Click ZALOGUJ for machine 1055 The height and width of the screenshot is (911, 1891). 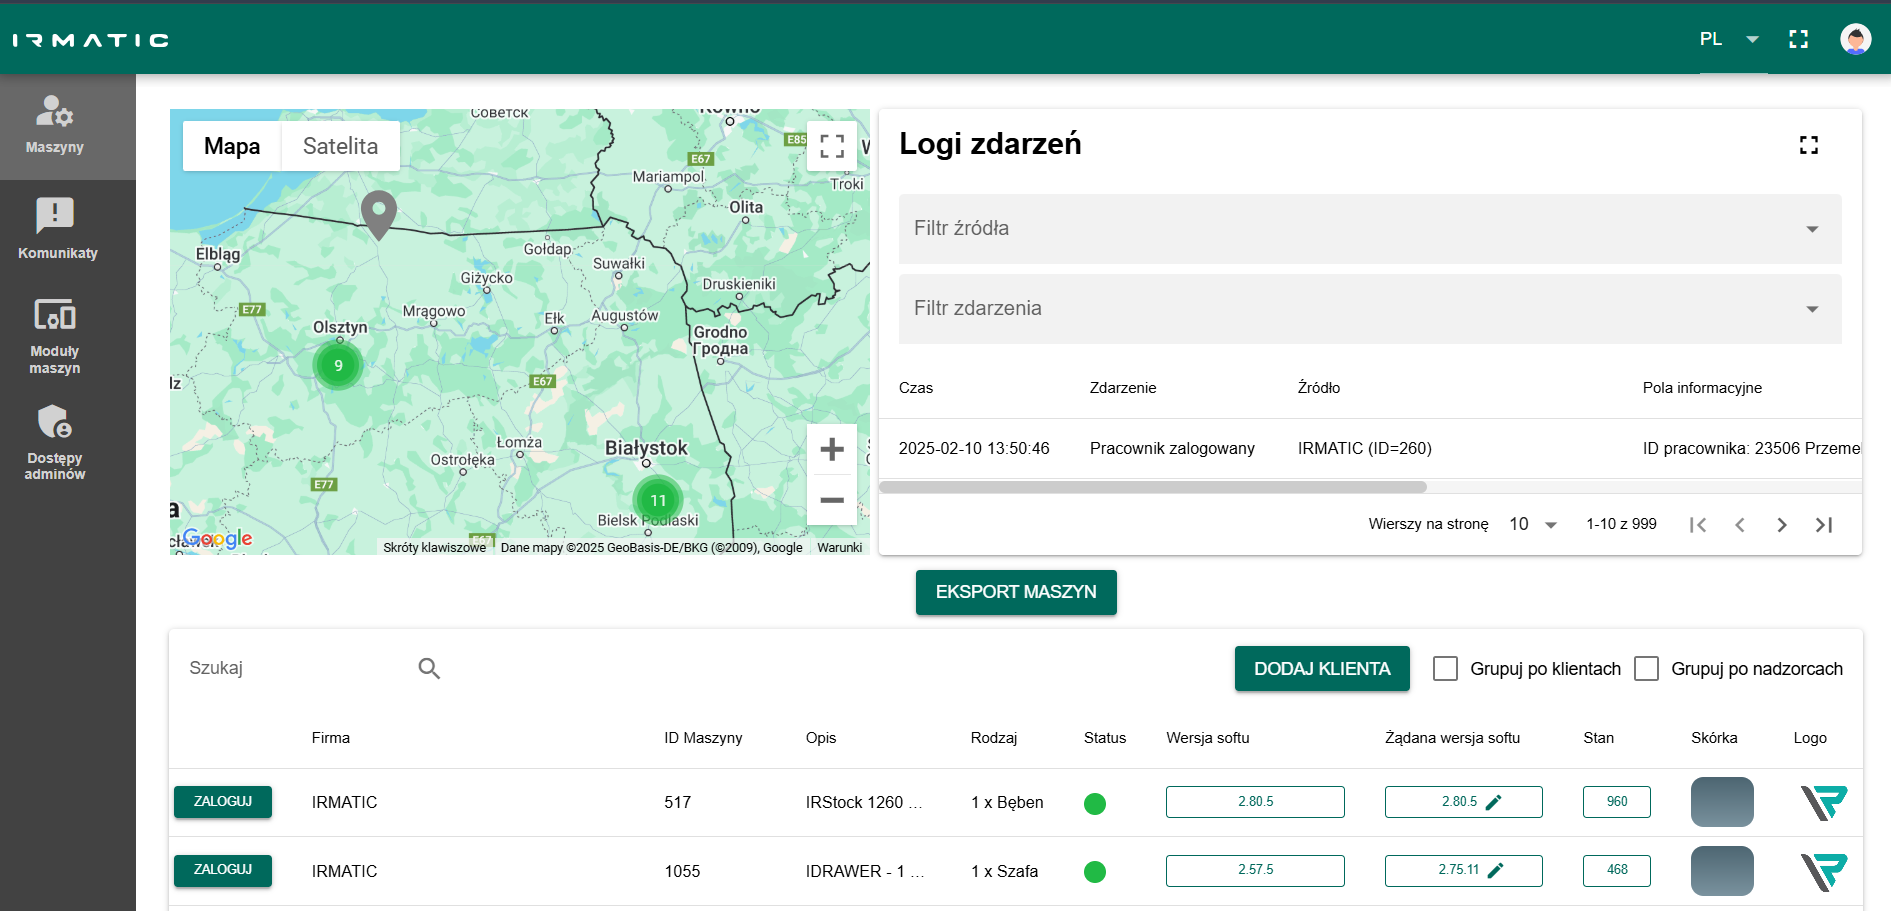click(223, 870)
